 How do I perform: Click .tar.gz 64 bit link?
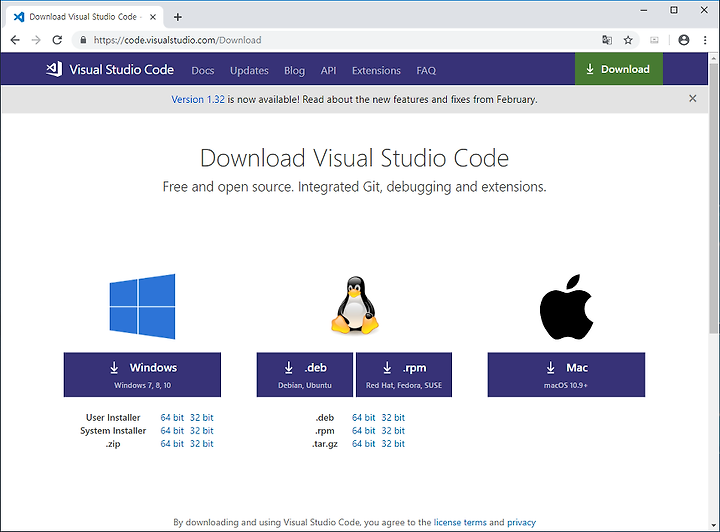click(363, 443)
